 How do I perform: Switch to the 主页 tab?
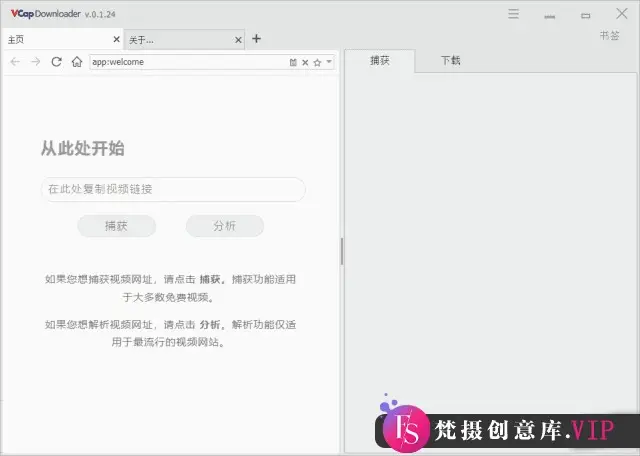pos(61,40)
